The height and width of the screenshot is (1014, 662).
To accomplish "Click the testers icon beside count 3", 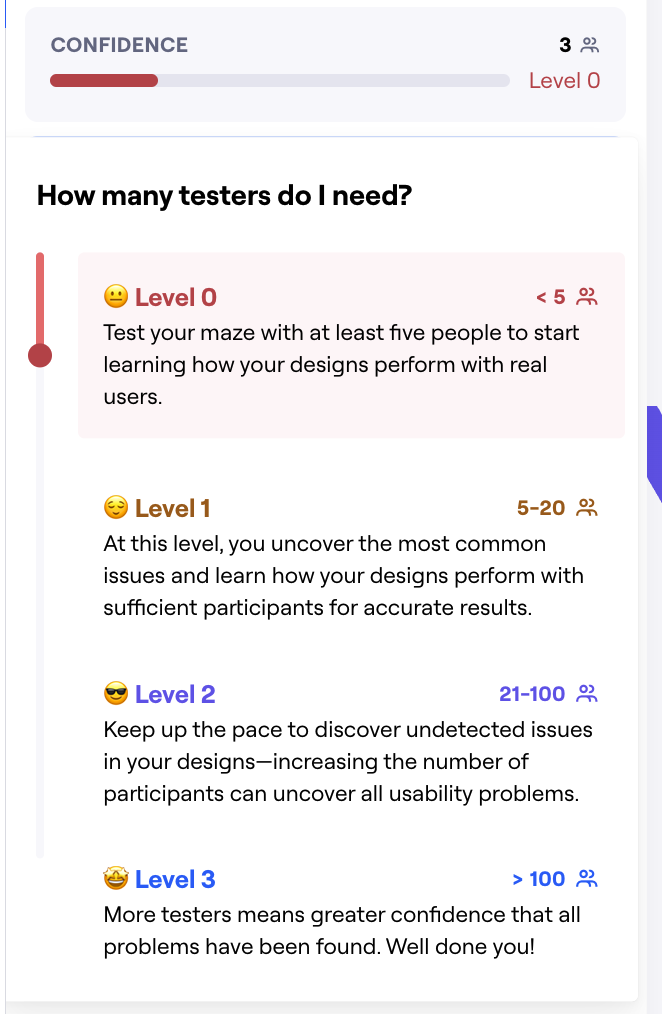I will pyautogui.click(x=590, y=45).
